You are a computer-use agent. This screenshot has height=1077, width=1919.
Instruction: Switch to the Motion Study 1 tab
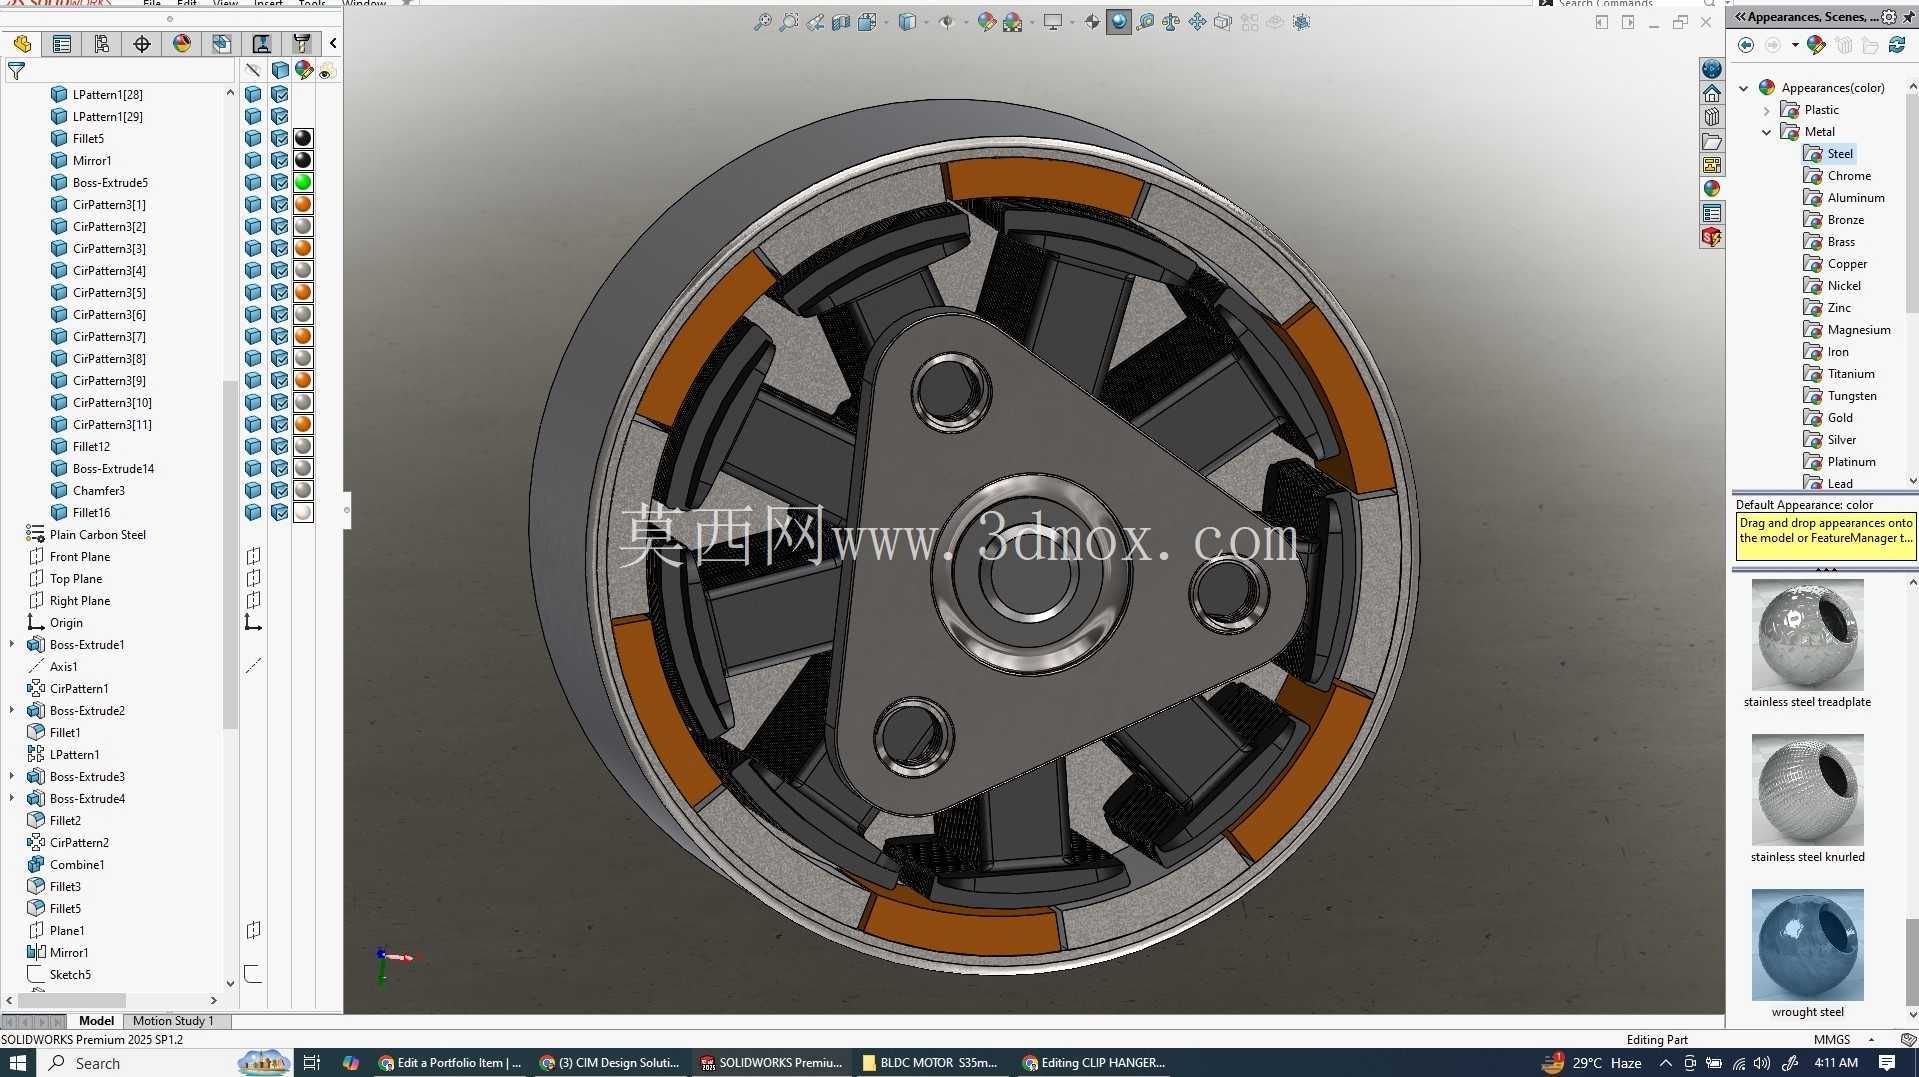point(173,1020)
